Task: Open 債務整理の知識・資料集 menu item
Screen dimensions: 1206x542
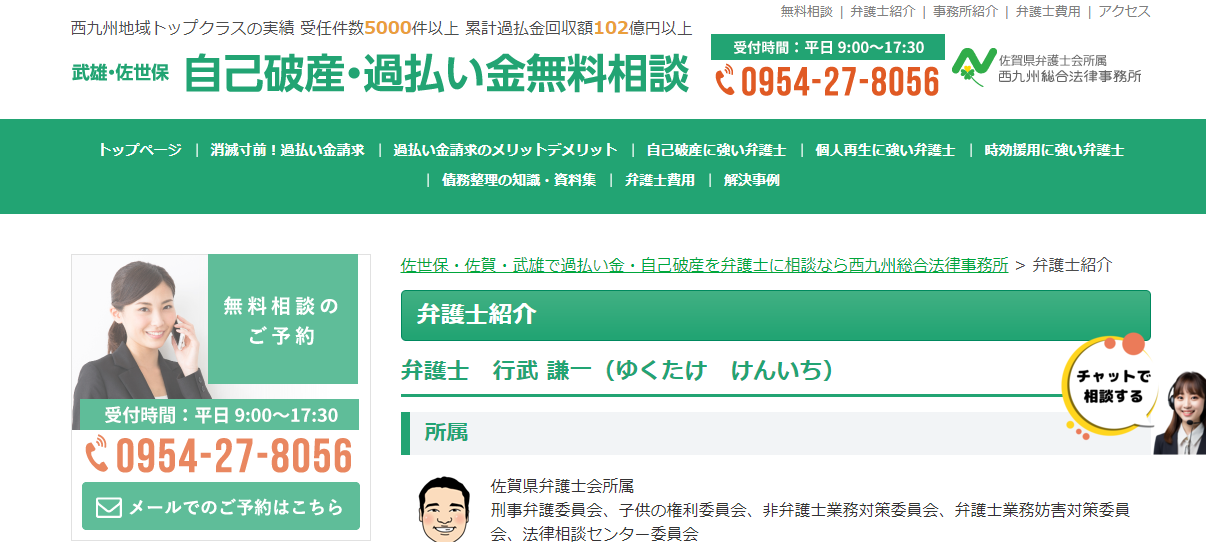Action: (x=519, y=180)
